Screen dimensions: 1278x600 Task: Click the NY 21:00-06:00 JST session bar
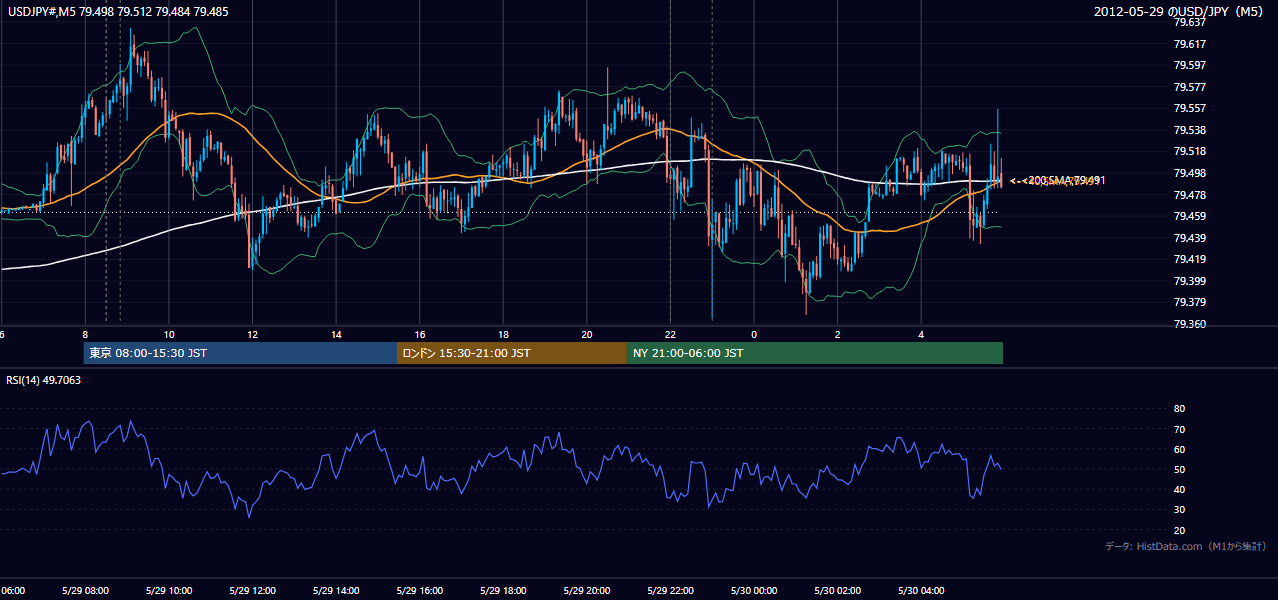point(815,353)
